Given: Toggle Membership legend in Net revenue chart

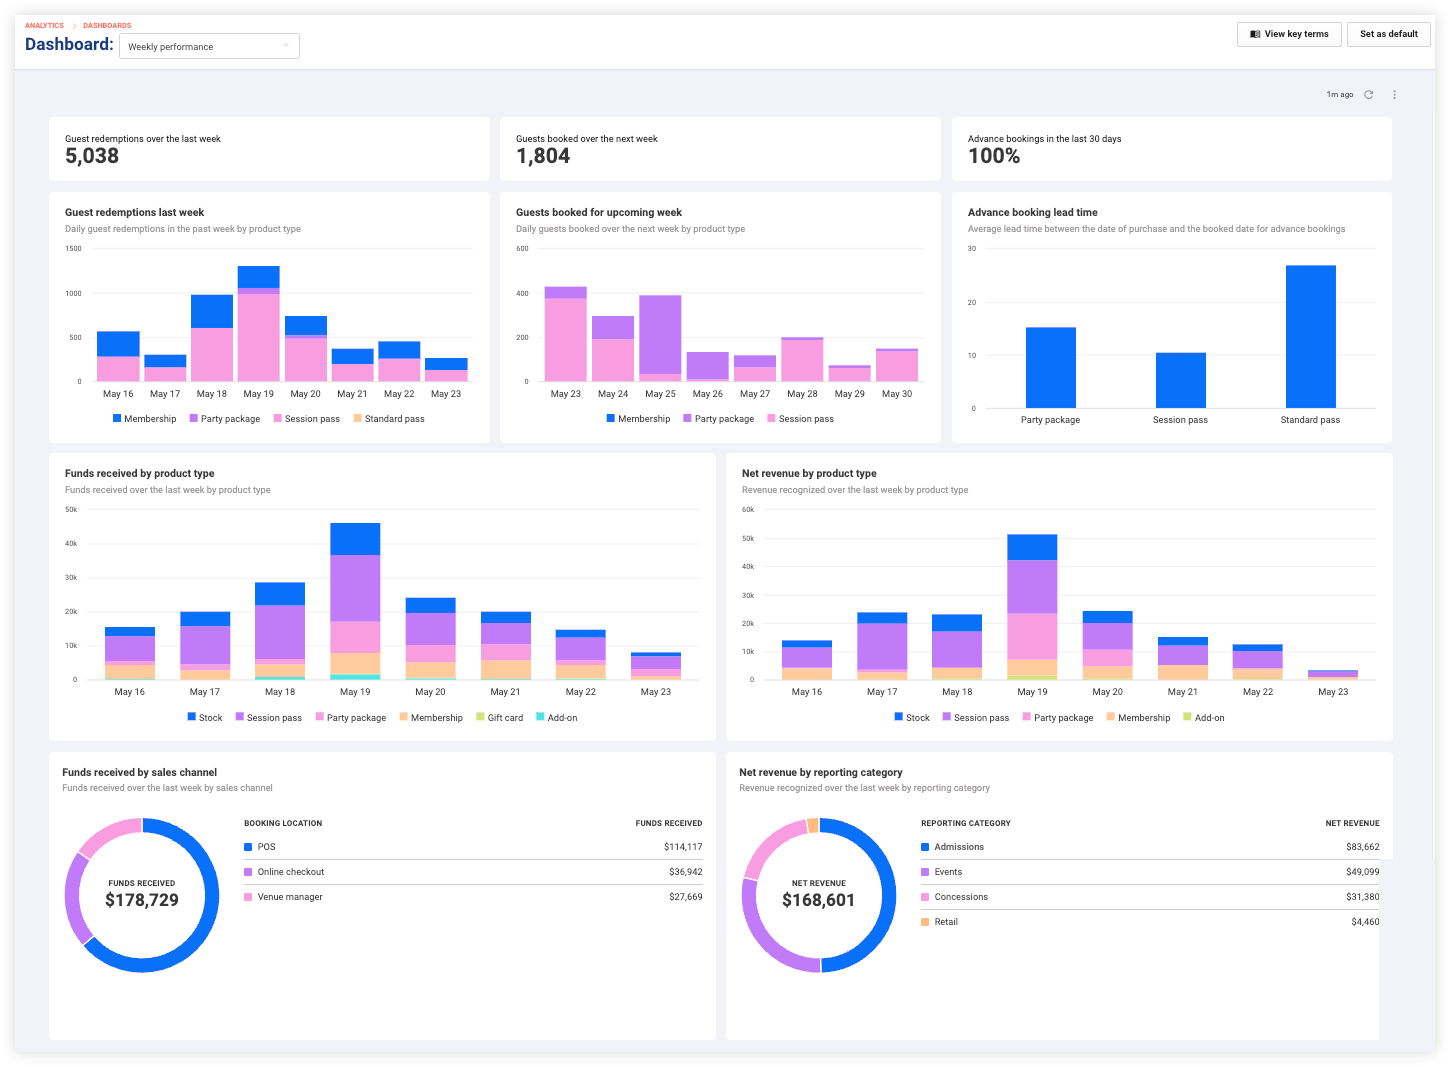Looking at the screenshot, I should pyautogui.click(x=1138, y=718).
